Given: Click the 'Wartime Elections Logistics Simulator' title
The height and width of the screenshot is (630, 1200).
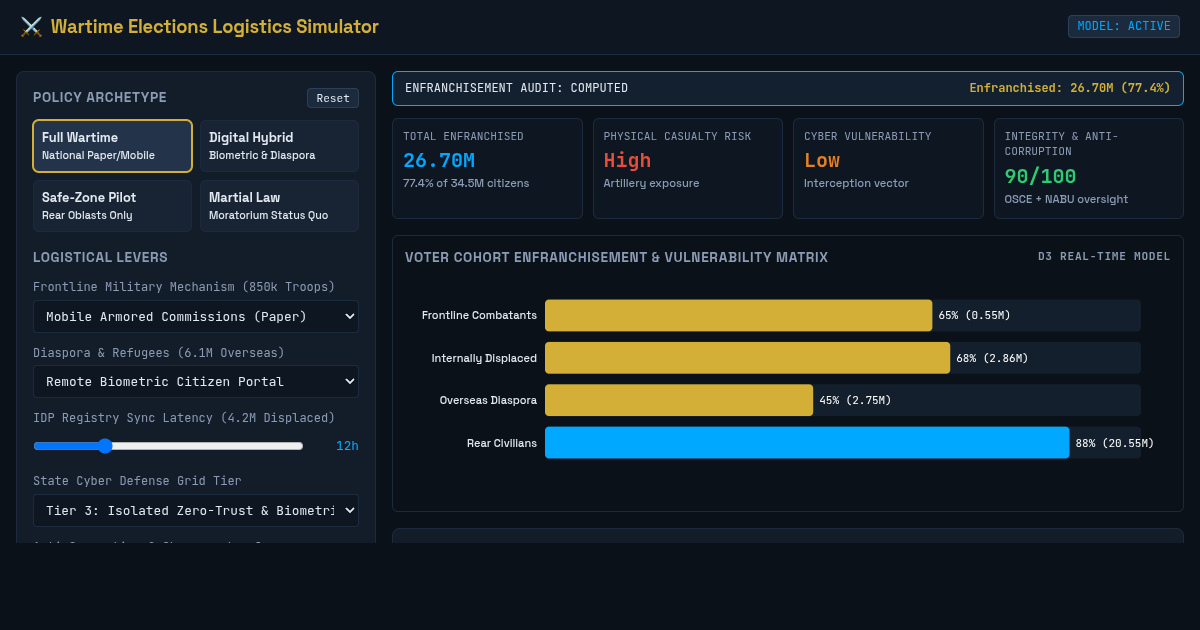Looking at the screenshot, I should [215, 27].
